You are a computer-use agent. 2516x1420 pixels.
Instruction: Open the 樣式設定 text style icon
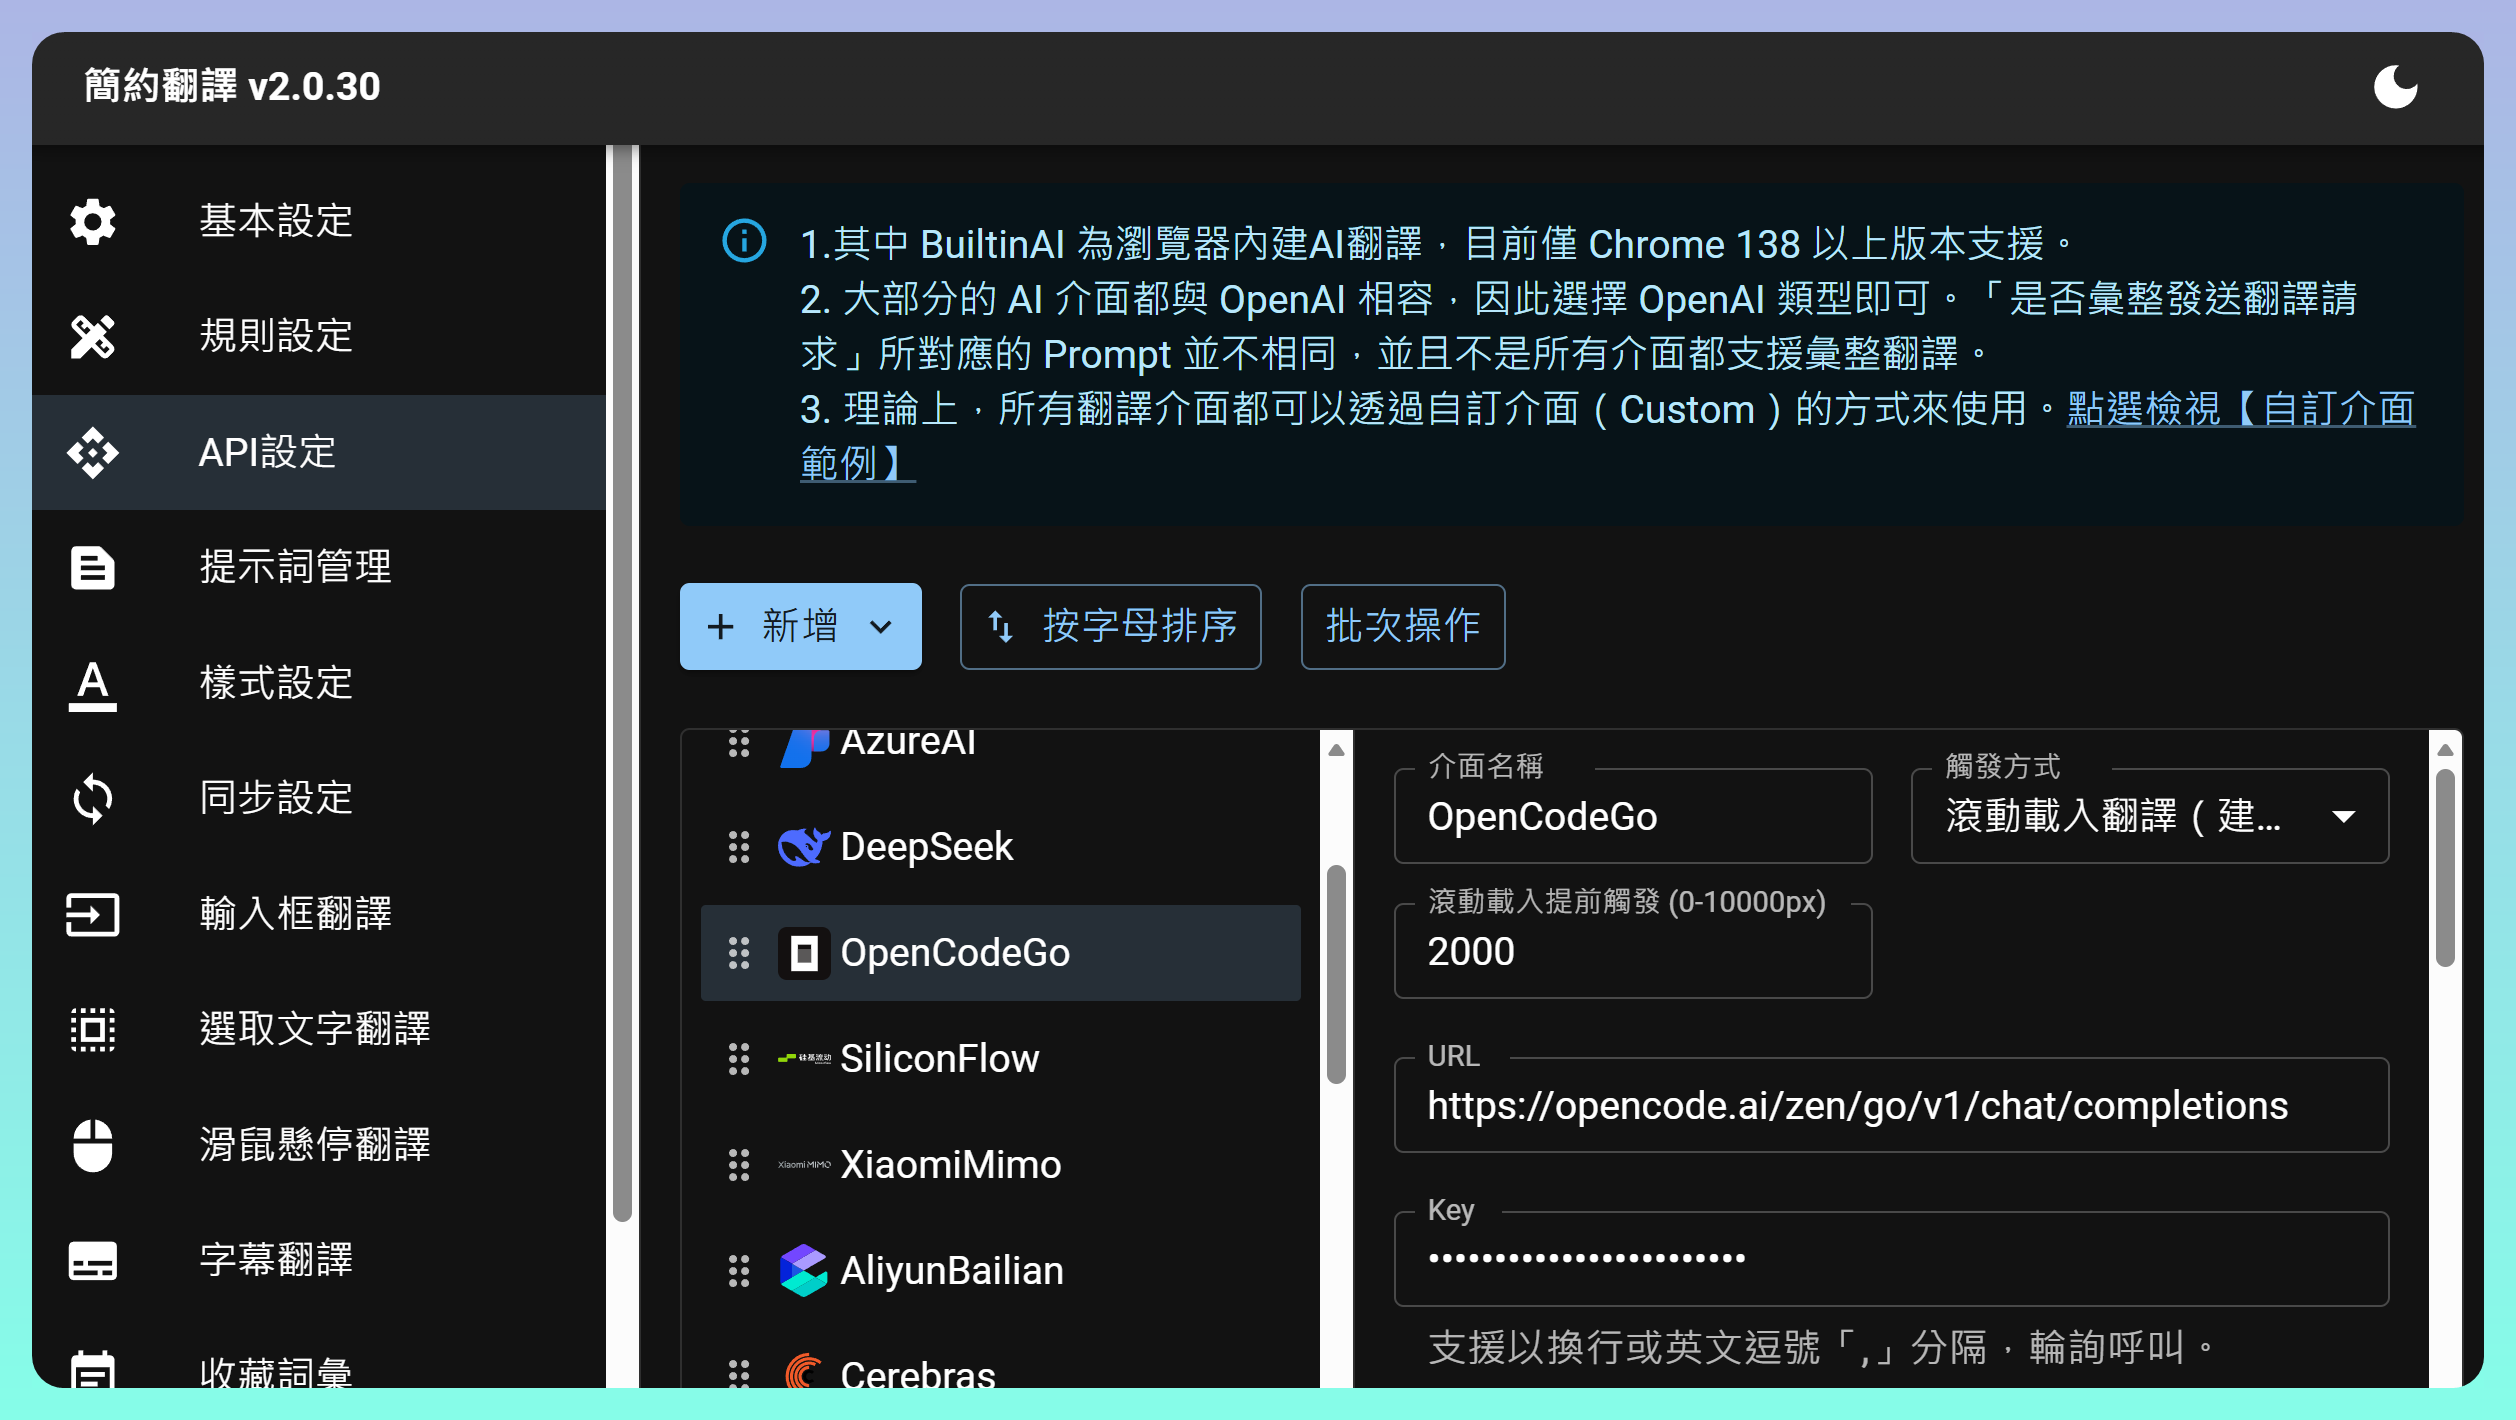[93, 685]
